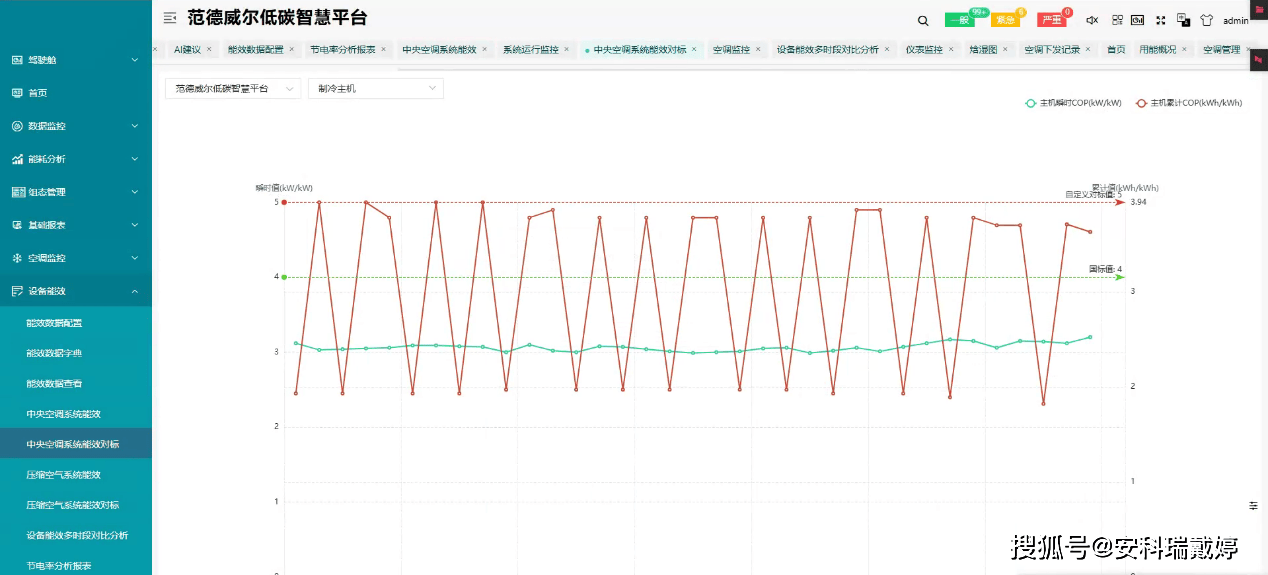Viewport: 1268px width, 575px height.
Task: Switch to the 仪表监控 tab
Action: click(924, 49)
